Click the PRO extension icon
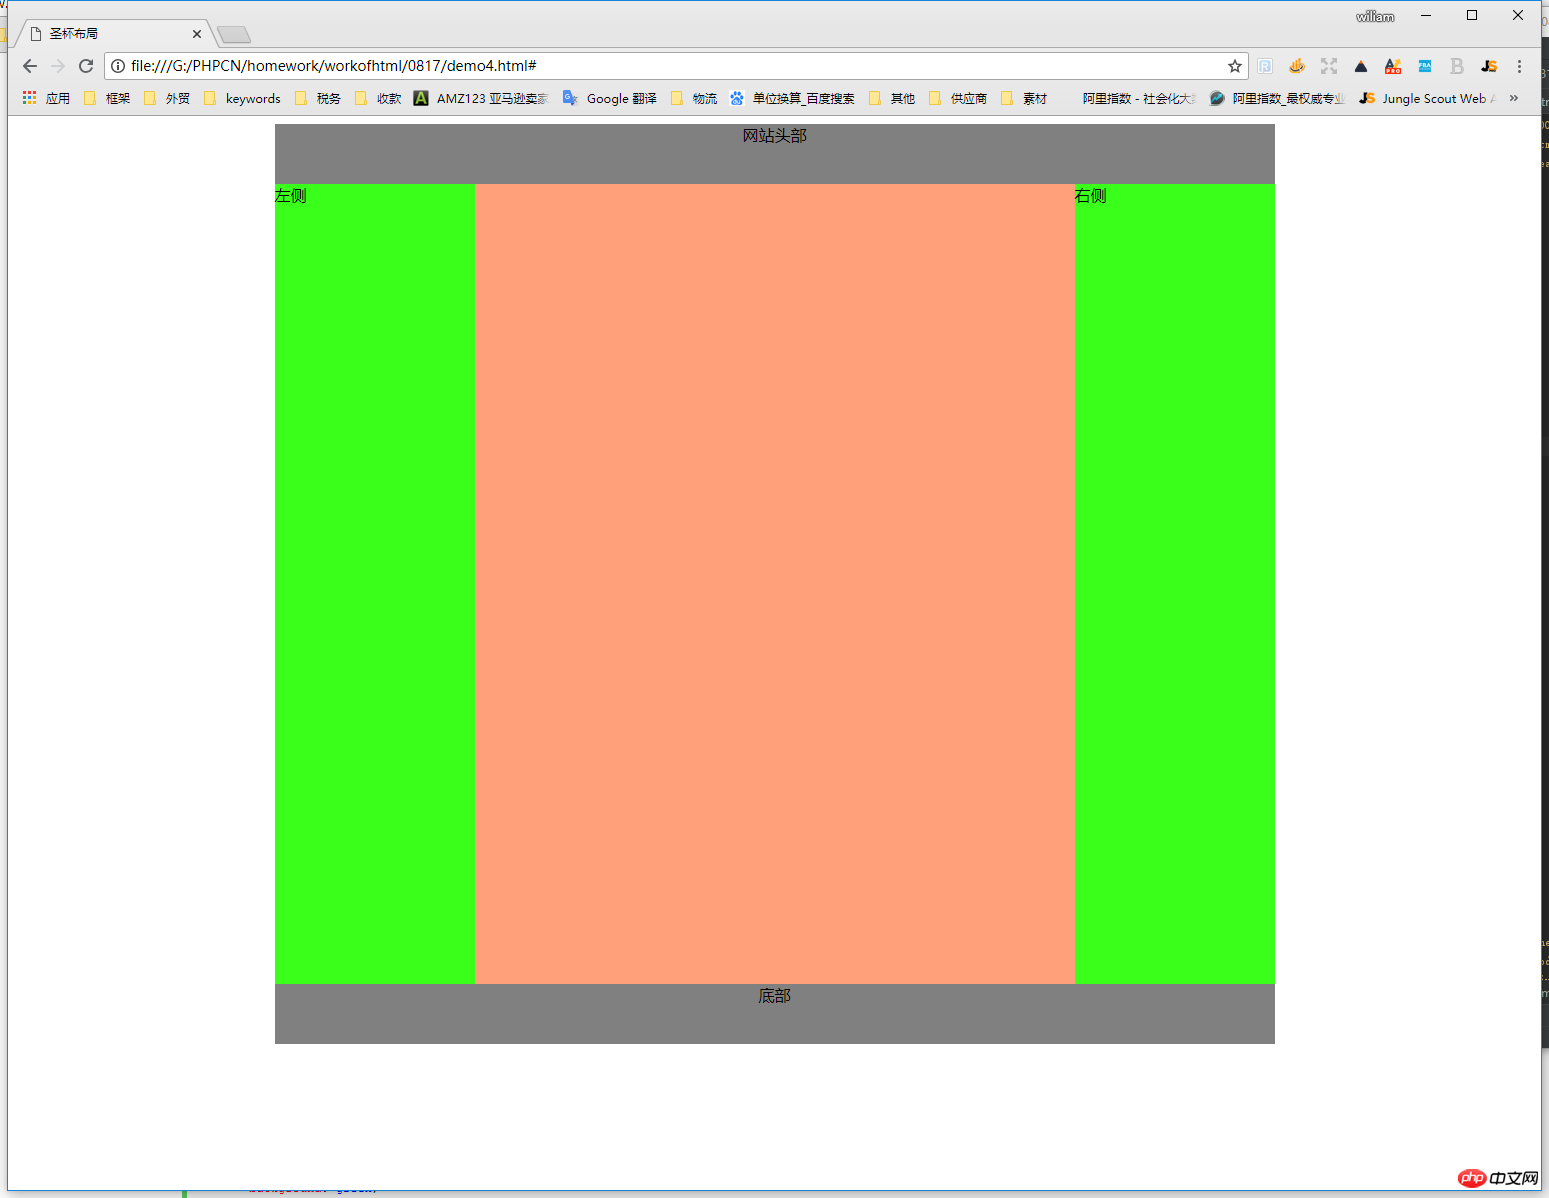Image resolution: width=1549 pixels, height=1198 pixels. tap(1393, 66)
